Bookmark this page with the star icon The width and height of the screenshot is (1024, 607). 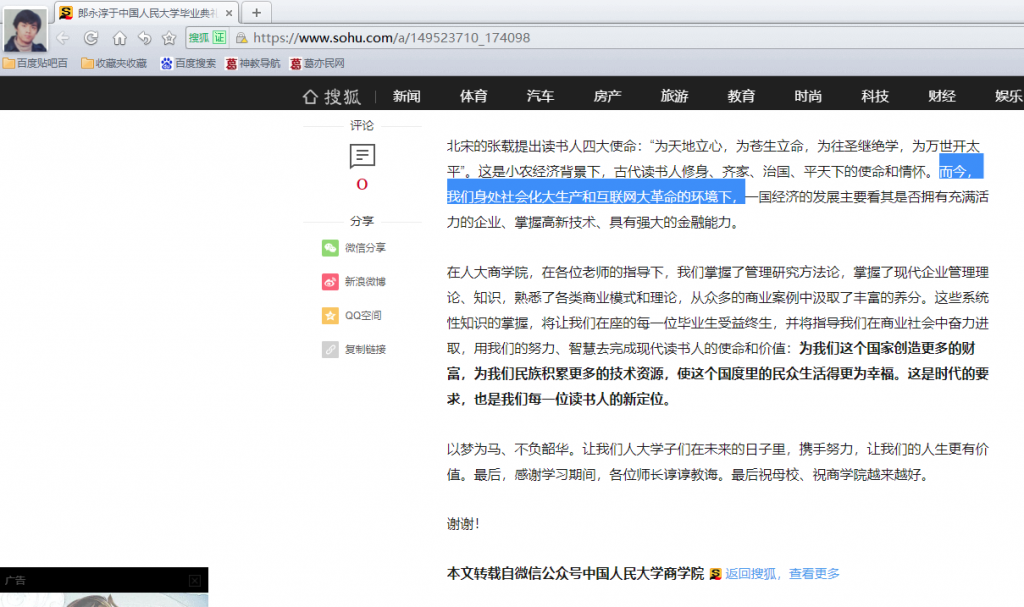(x=169, y=38)
